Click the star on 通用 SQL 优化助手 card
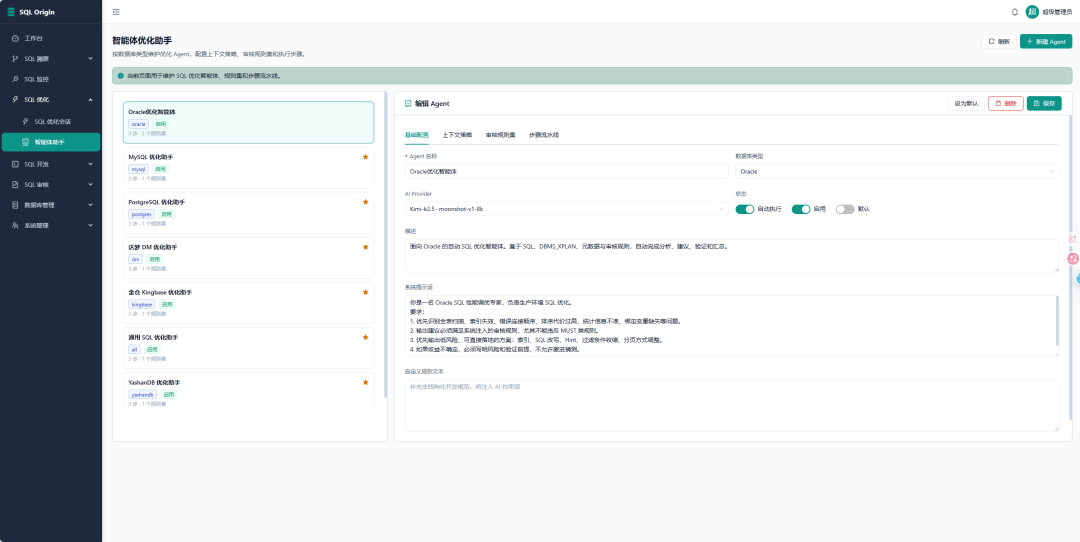The height and width of the screenshot is (542, 1080). [366, 337]
